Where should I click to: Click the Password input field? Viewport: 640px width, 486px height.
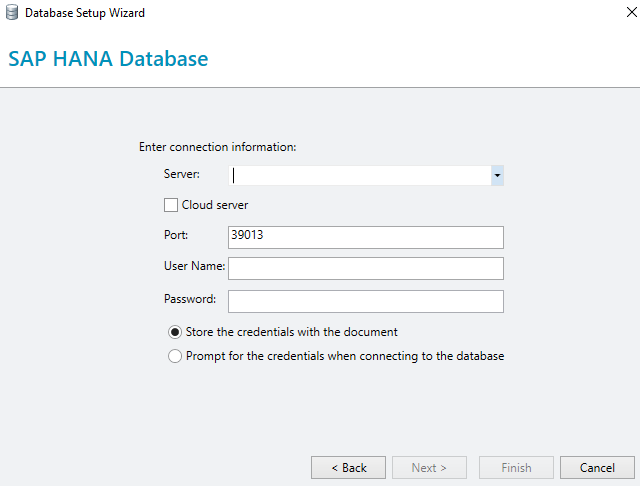click(x=366, y=301)
